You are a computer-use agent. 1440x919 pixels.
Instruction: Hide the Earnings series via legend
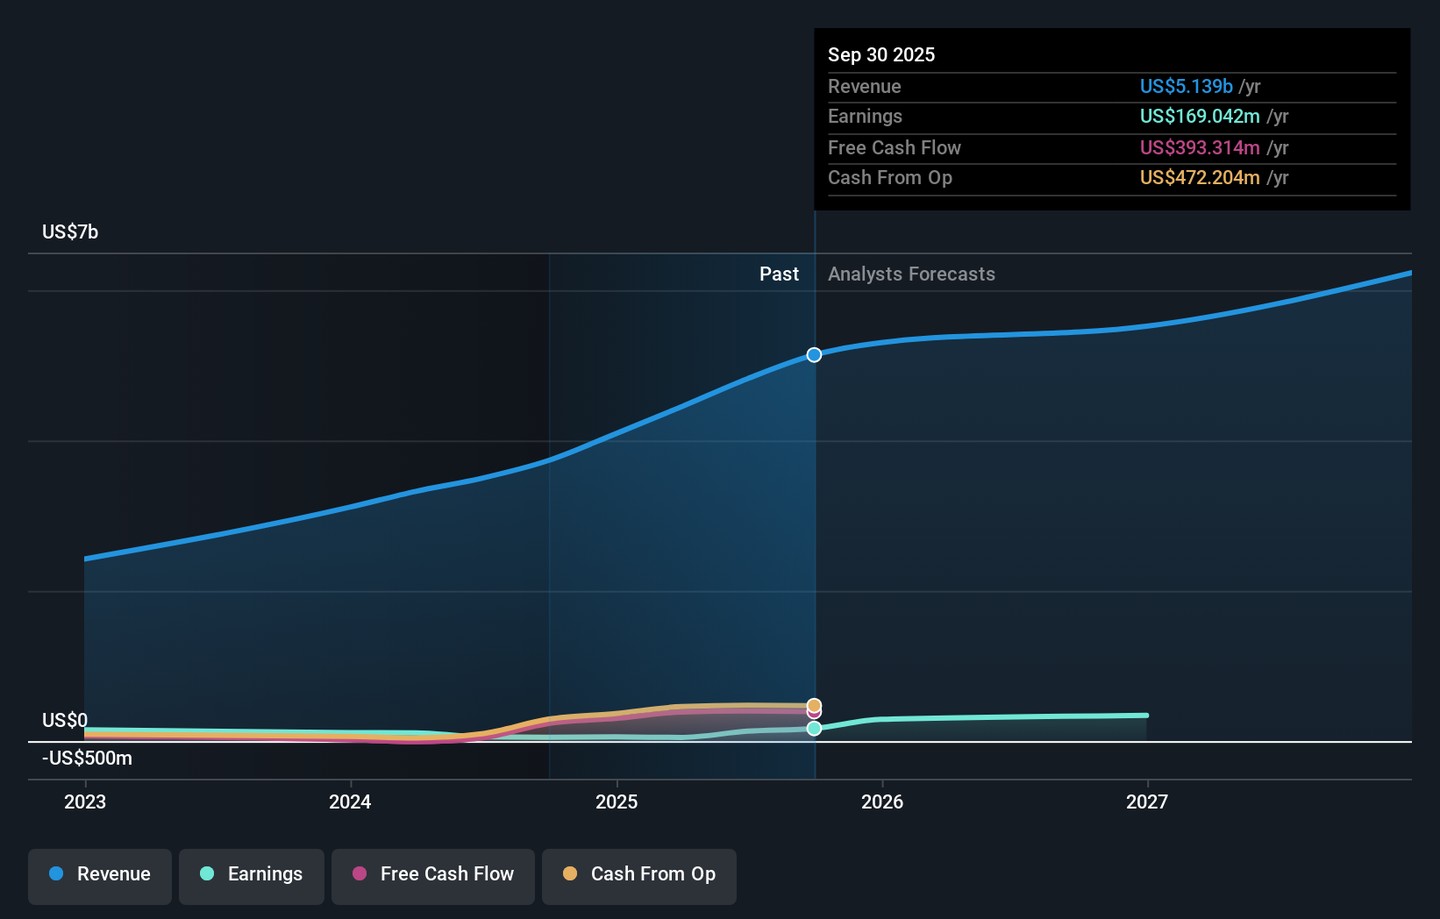[251, 874]
